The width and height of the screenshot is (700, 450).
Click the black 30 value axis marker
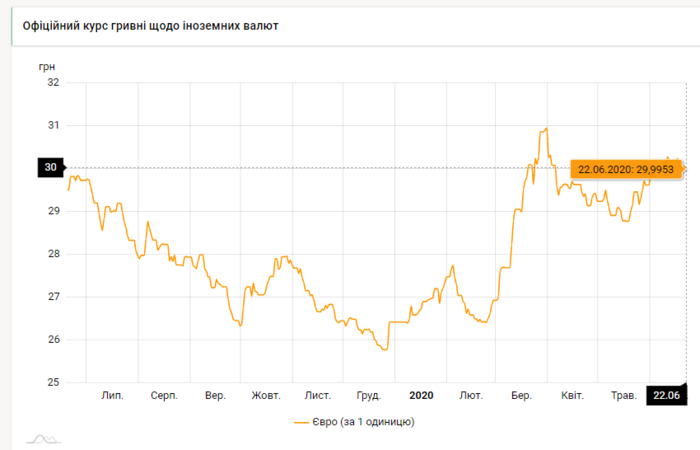(49, 168)
